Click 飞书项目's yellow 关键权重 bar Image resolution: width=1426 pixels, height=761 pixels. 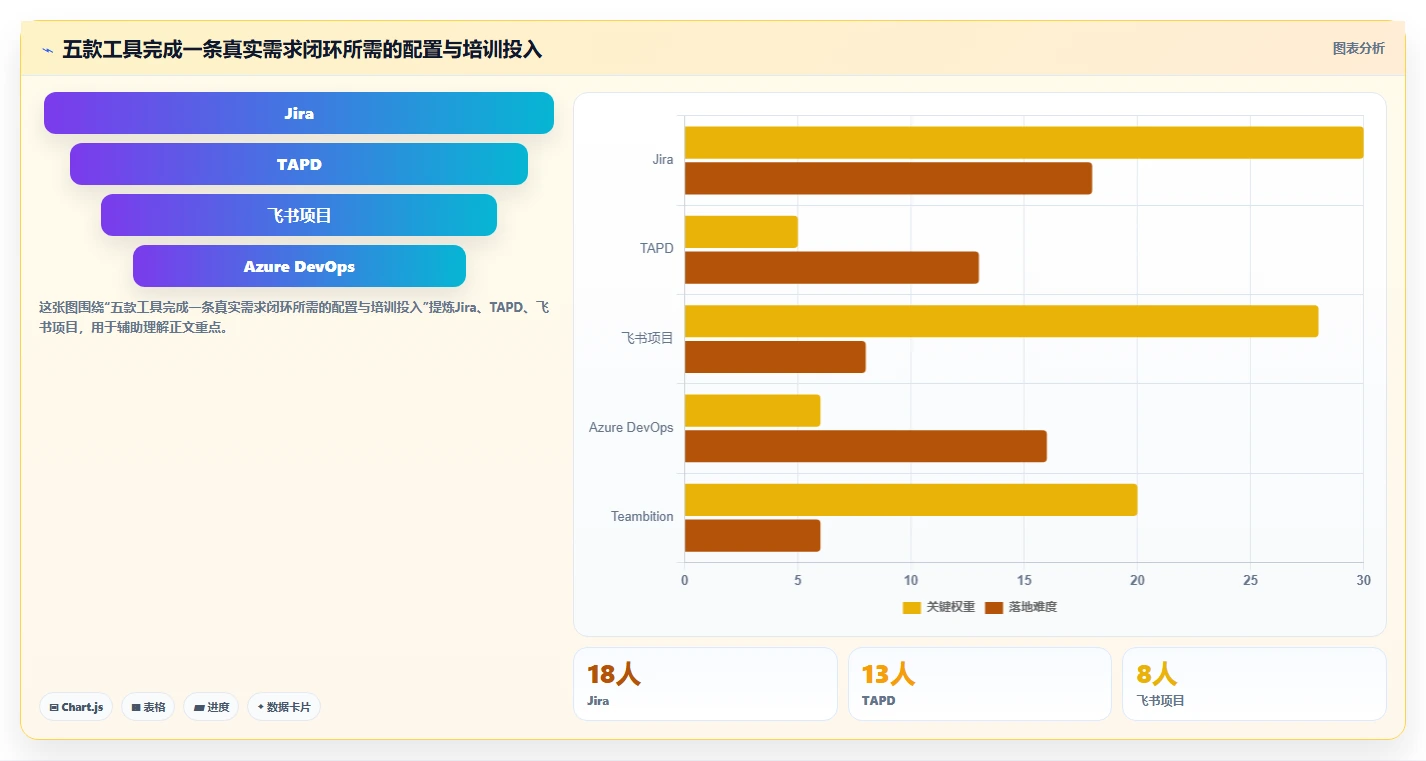pos(1001,321)
